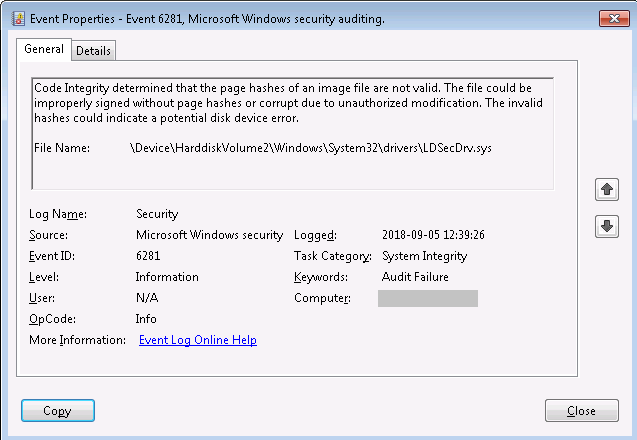Click the down arrow for next event
Viewport: 637px width, 440px height.
point(606,227)
